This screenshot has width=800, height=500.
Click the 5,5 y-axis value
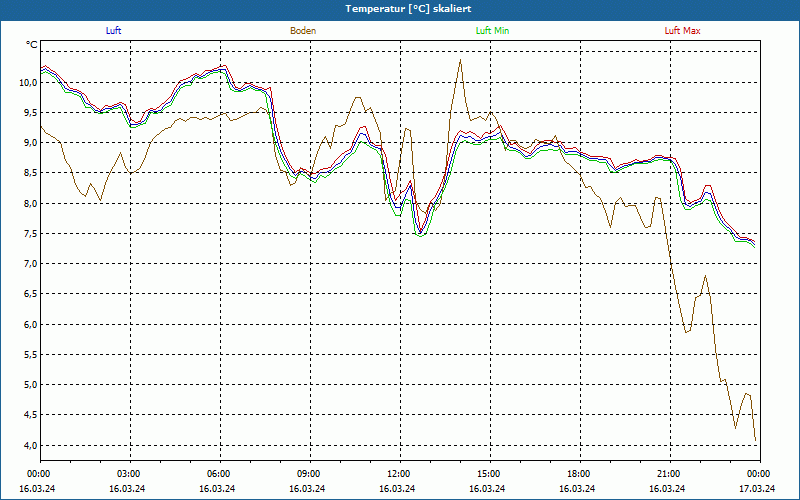[31, 355]
